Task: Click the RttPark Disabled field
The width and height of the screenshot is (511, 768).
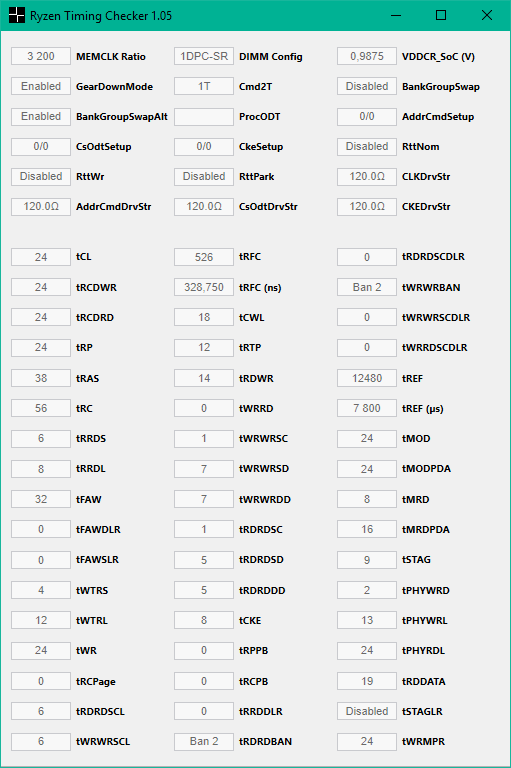Action: 204,176
